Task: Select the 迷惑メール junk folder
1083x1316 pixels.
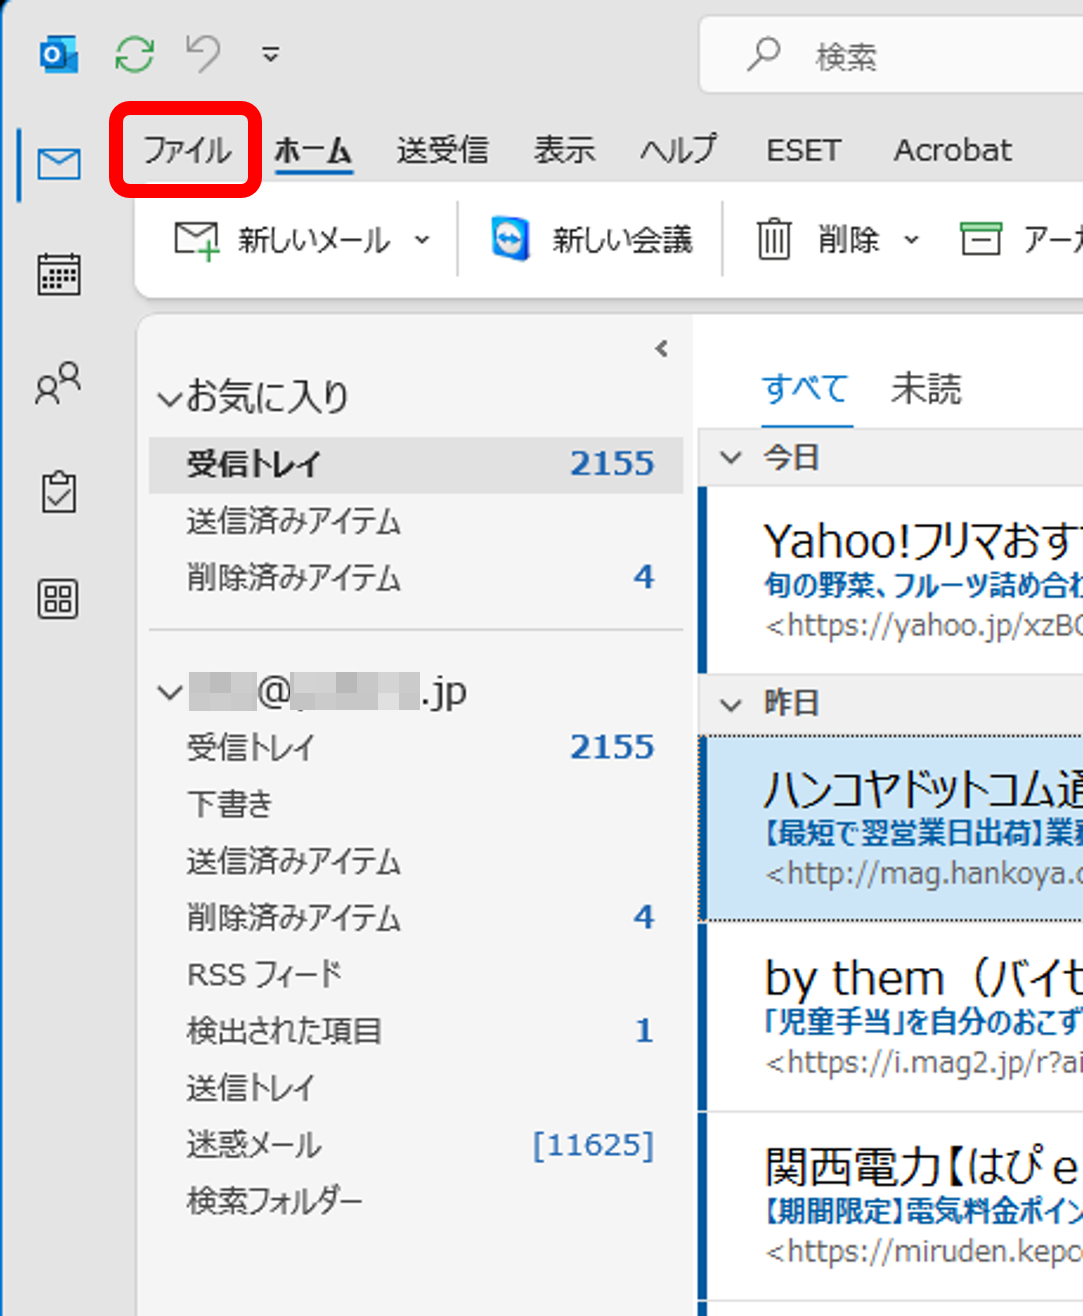Action: tap(254, 1144)
